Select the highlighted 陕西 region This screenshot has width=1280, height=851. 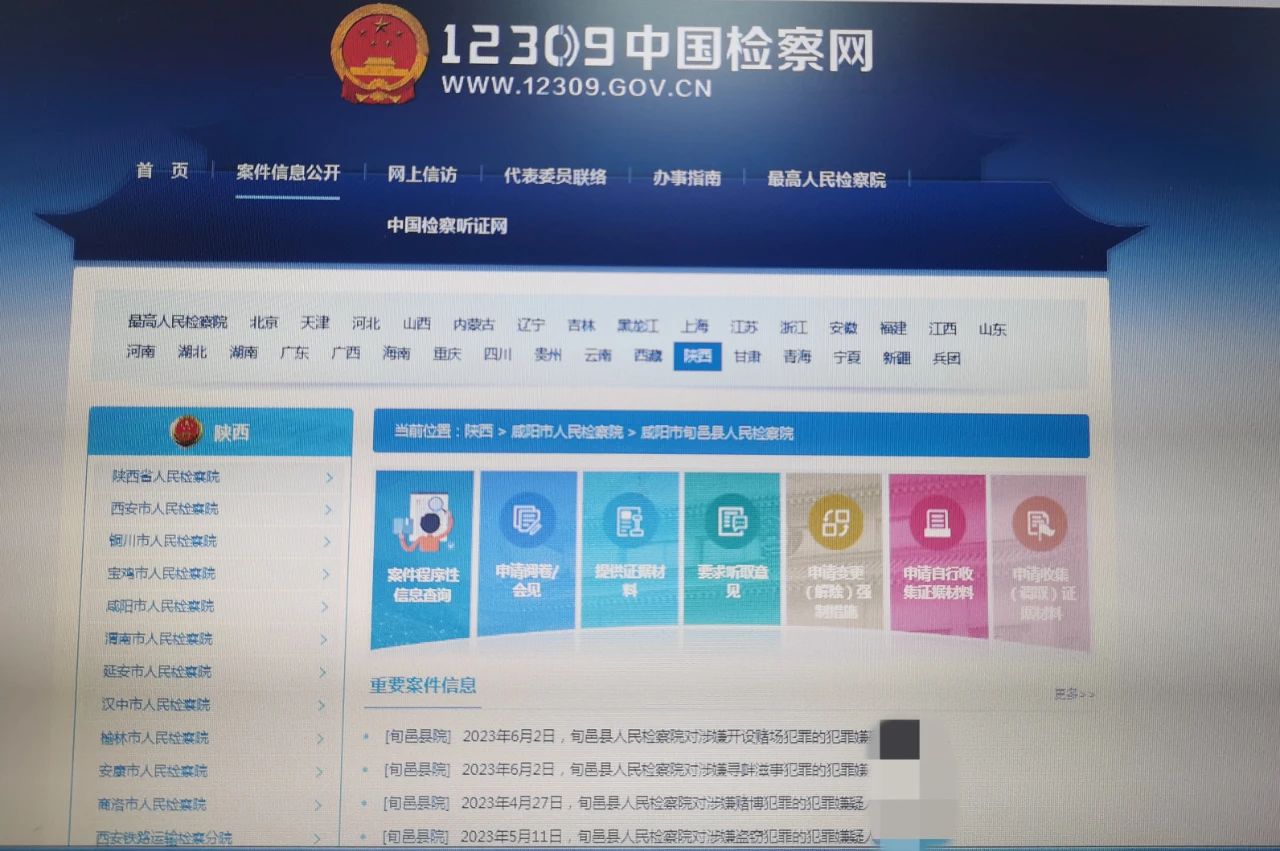(697, 356)
